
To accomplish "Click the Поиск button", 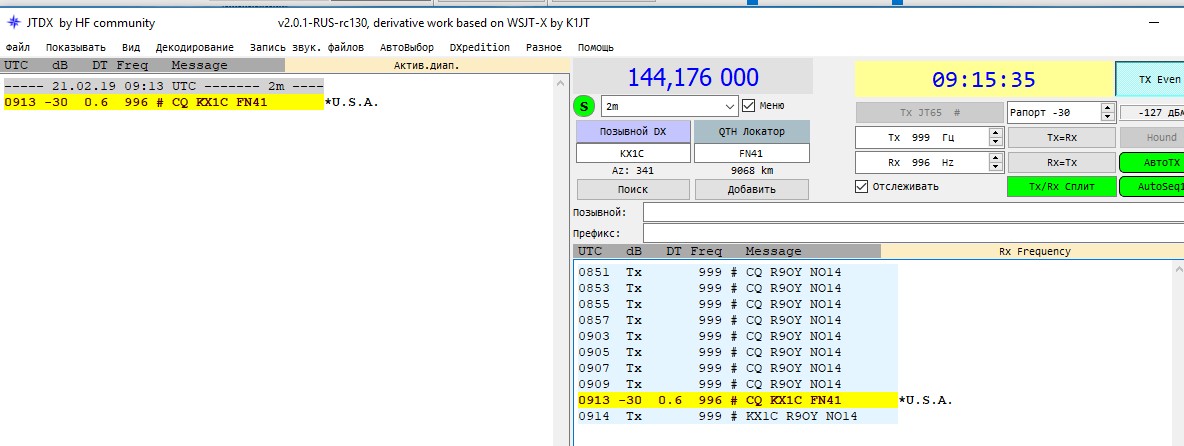I will pyautogui.click(x=632, y=189).
